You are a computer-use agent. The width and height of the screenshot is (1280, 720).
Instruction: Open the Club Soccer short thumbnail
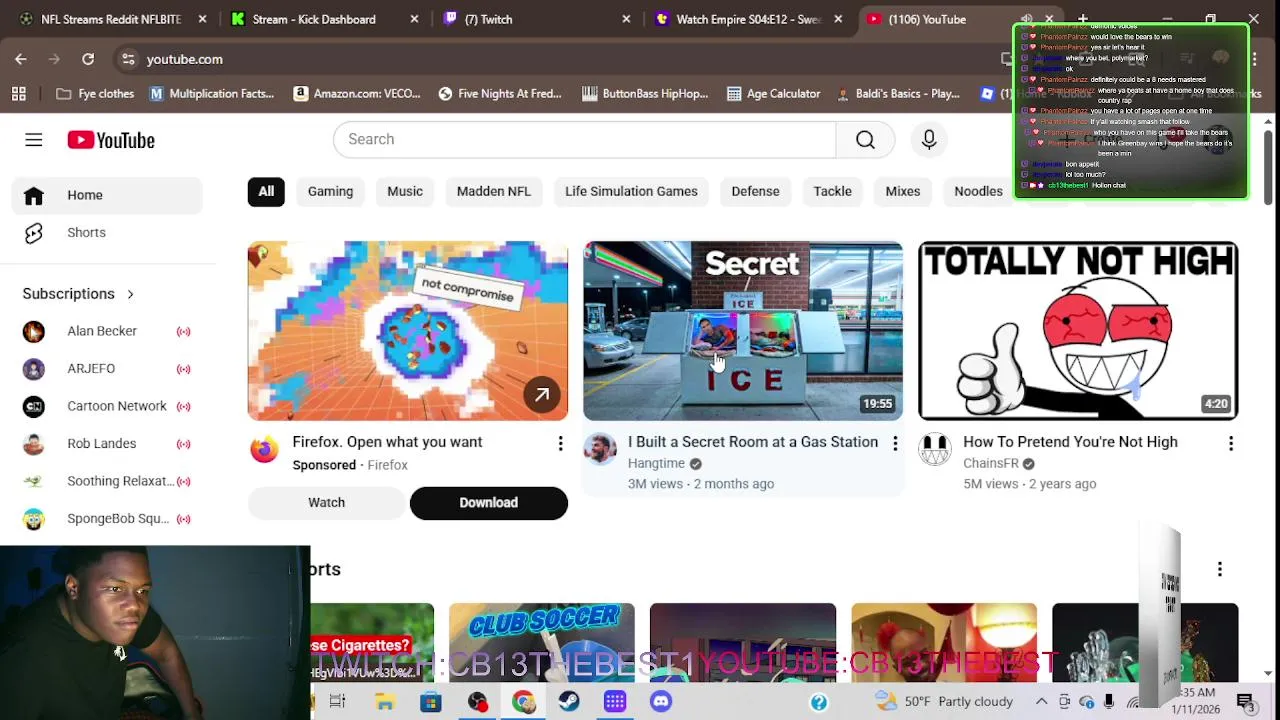[x=541, y=641]
